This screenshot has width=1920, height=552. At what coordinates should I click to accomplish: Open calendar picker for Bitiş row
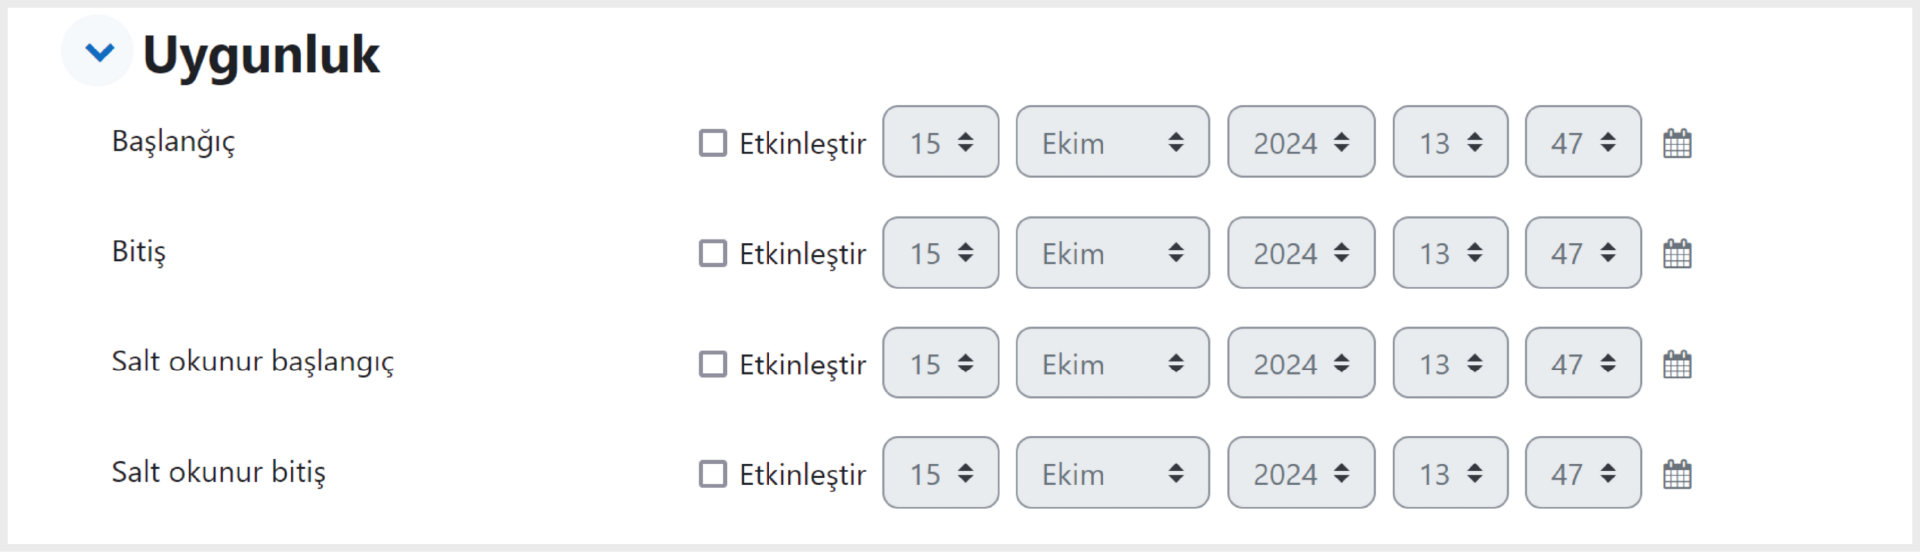[x=1677, y=253]
